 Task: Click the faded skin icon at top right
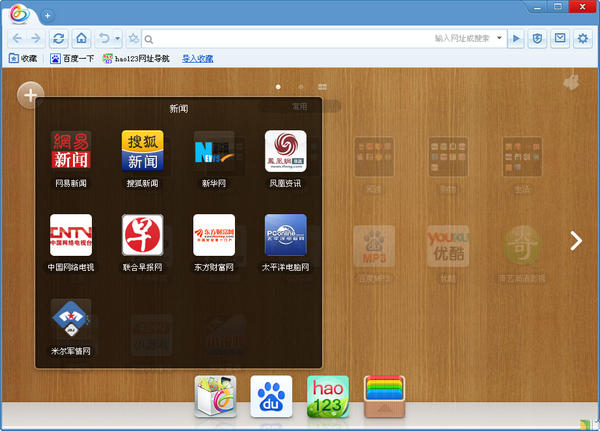(571, 82)
